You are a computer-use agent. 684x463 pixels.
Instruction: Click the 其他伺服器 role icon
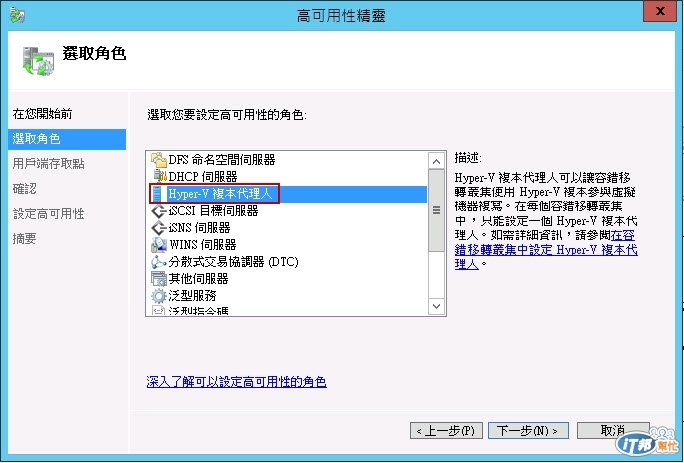(159, 279)
